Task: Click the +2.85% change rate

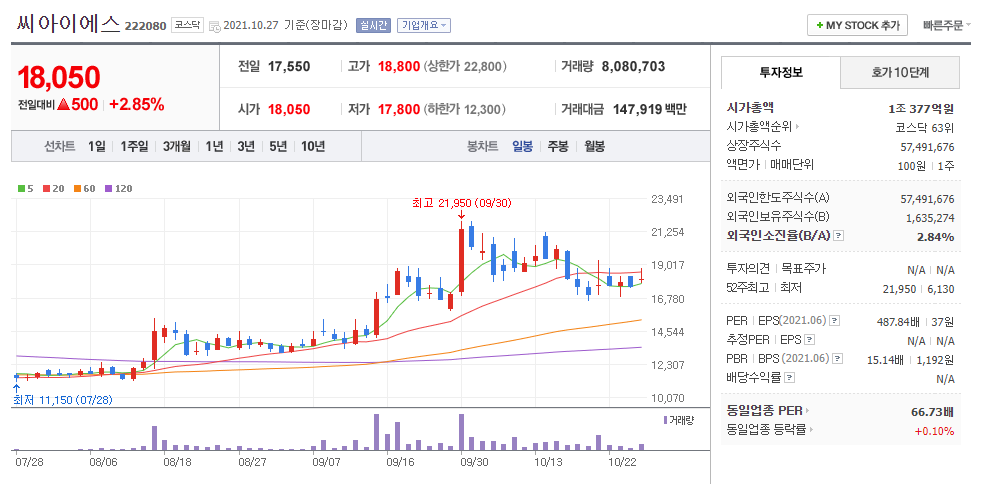Action: pyautogui.click(x=136, y=105)
